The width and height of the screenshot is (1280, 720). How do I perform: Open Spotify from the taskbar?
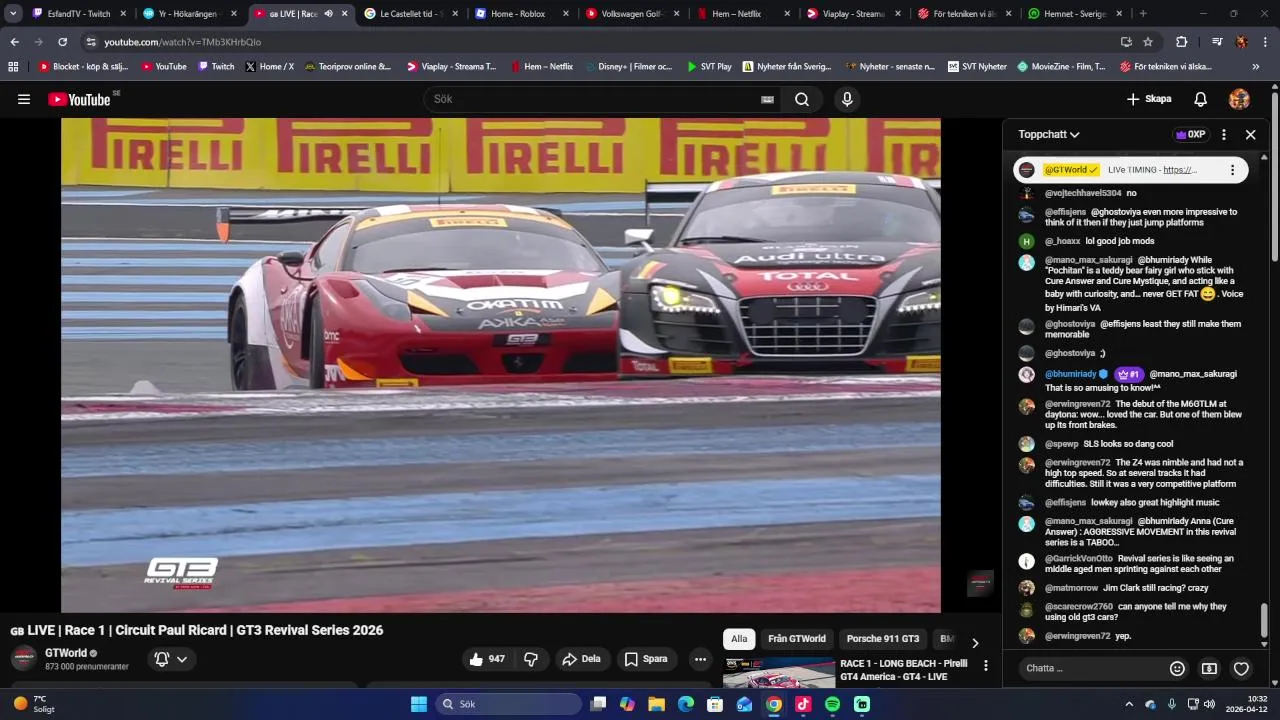coord(832,704)
